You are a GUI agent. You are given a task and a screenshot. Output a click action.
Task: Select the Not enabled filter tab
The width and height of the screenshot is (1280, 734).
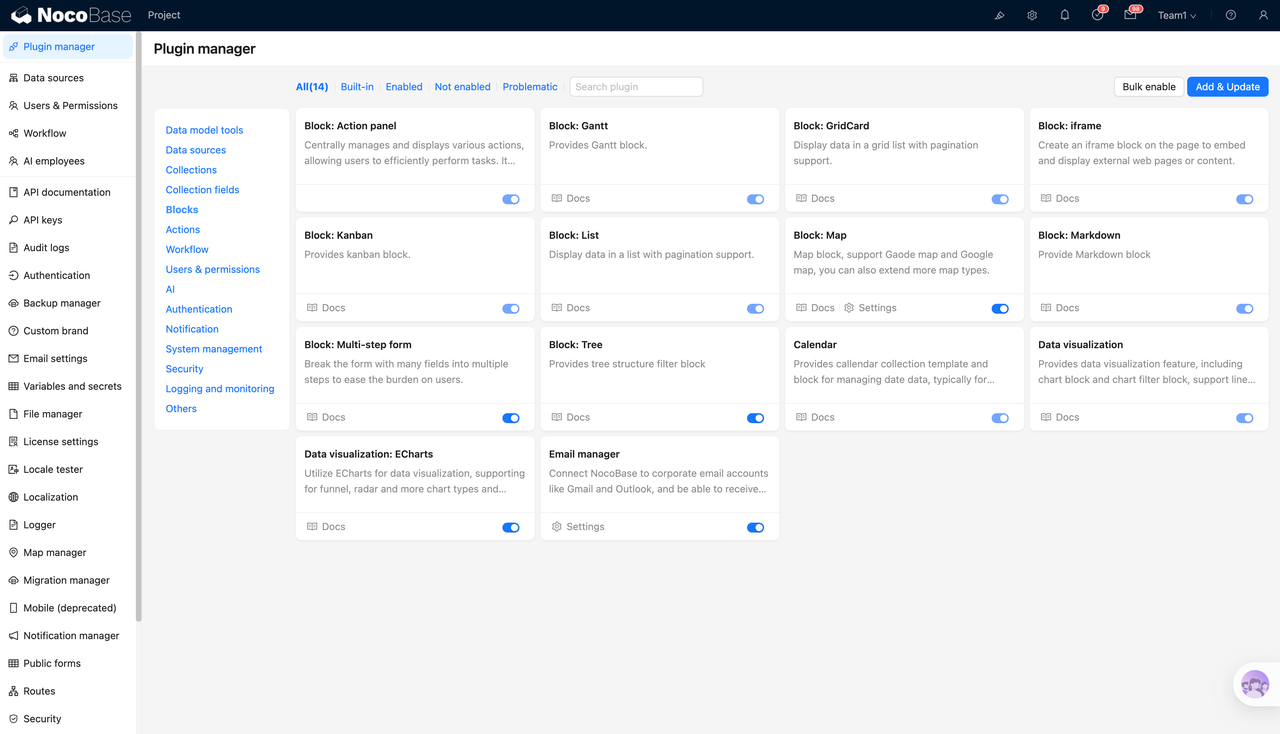tap(462, 87)
